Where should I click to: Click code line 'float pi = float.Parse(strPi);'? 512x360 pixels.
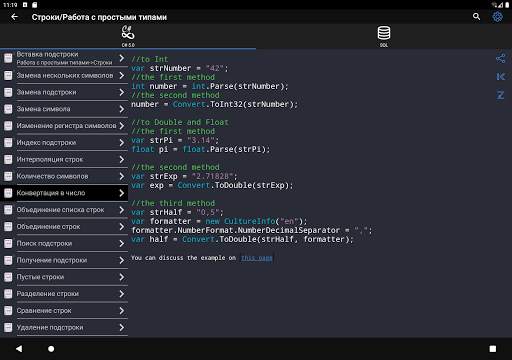[200, 149]
